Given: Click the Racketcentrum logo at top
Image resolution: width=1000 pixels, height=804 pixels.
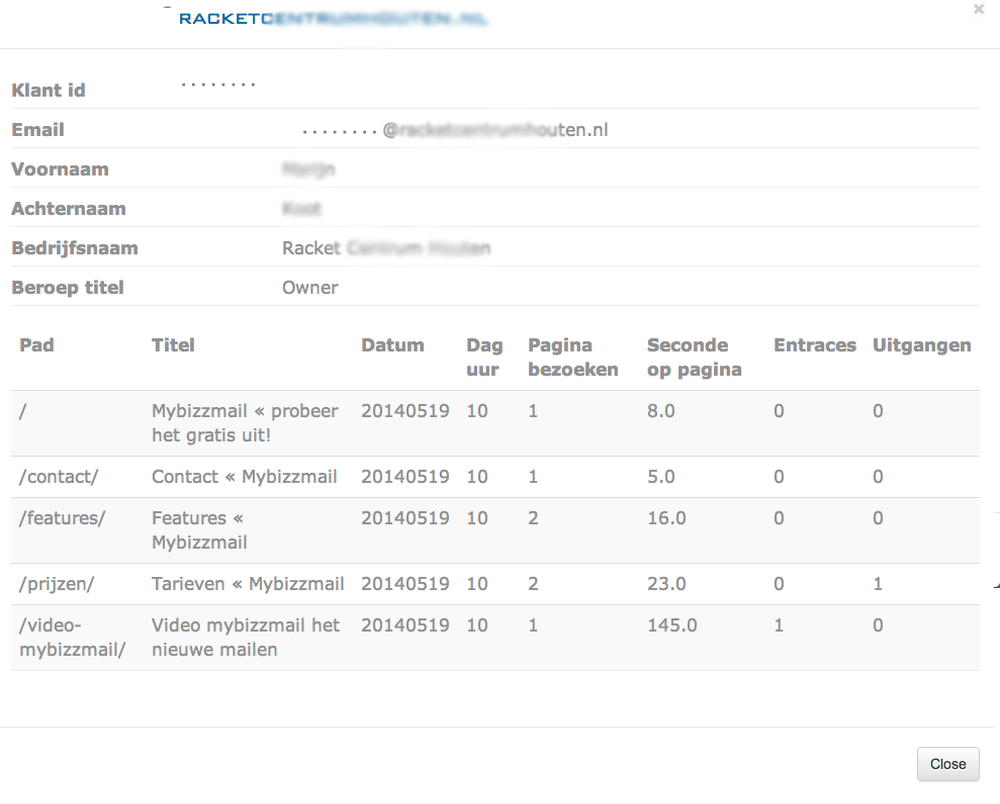Looking at the screenshot, I should point(332,18).
